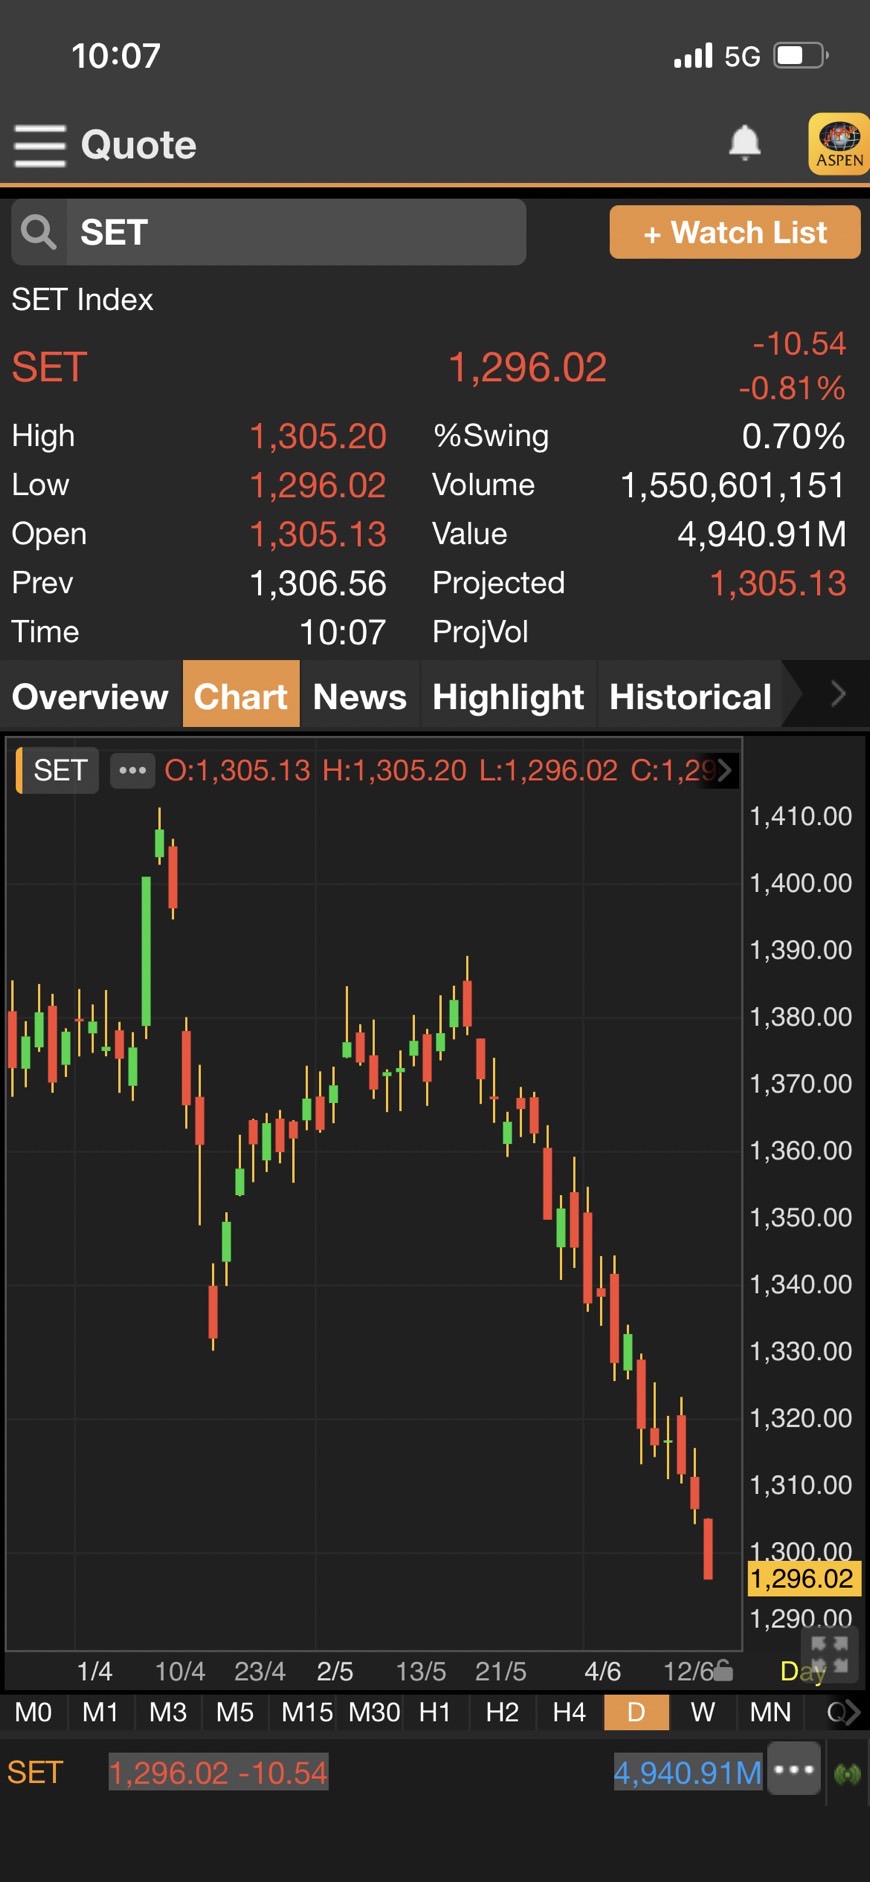Tap the lock icon on time axis
The image size is (870, 1882).
tap(723, 1671)
